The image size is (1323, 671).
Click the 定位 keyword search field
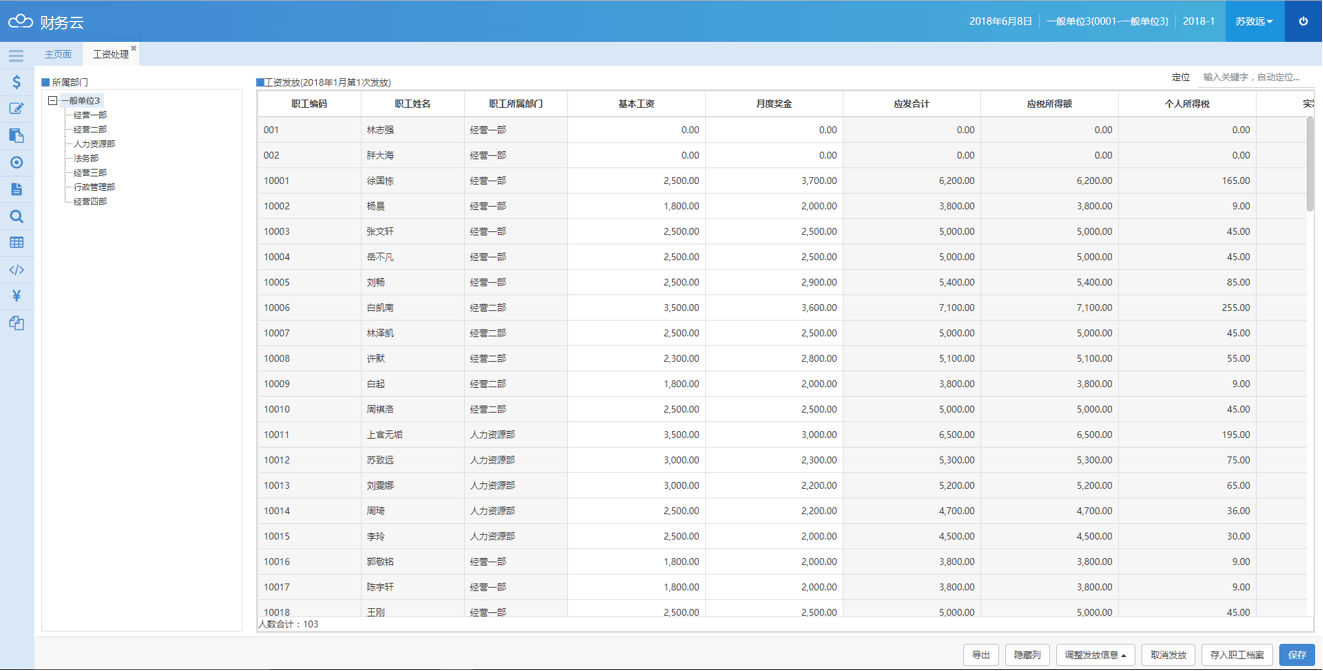(1256, 77)
